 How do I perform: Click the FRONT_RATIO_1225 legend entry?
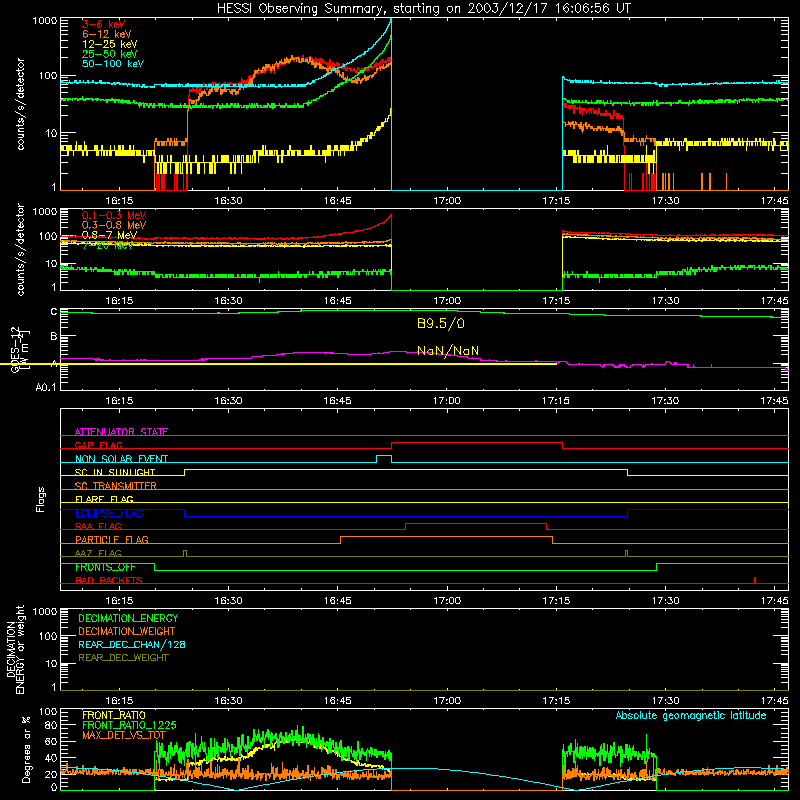(x=129, y=725)
